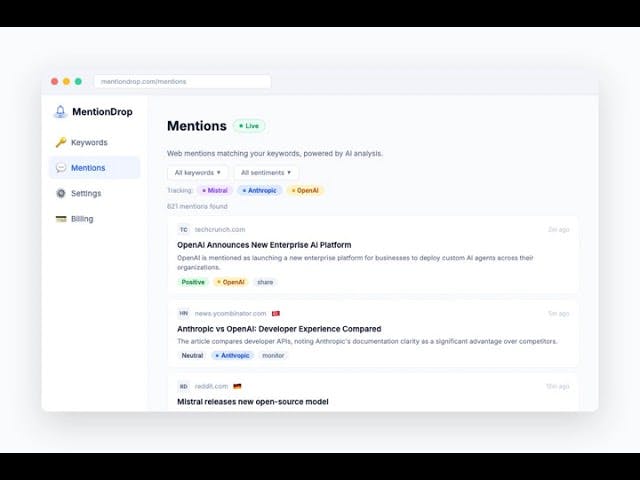The image size is (640, 480).
Task: Click the MentionDrop brand name
Action: click(102, 112)
